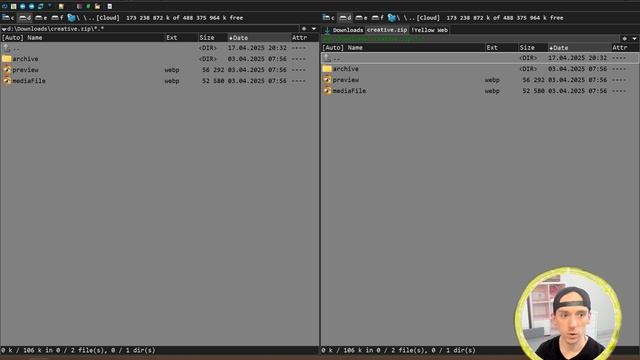Click the left panel free space text
640x360 pixels.
click(x=184, y=18)
